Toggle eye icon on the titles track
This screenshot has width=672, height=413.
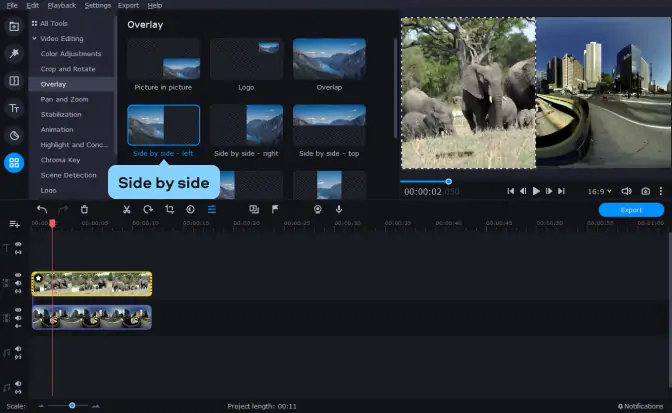pos(18,245)
